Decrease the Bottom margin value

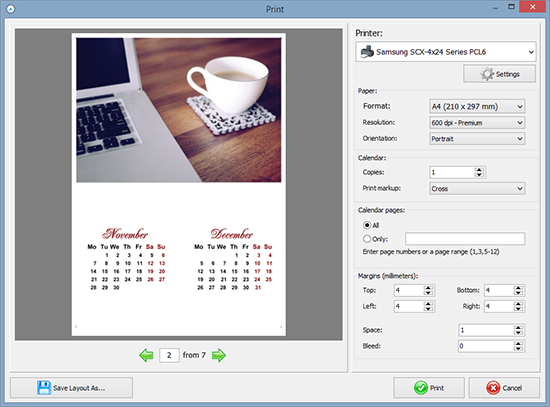pos(518,293)
